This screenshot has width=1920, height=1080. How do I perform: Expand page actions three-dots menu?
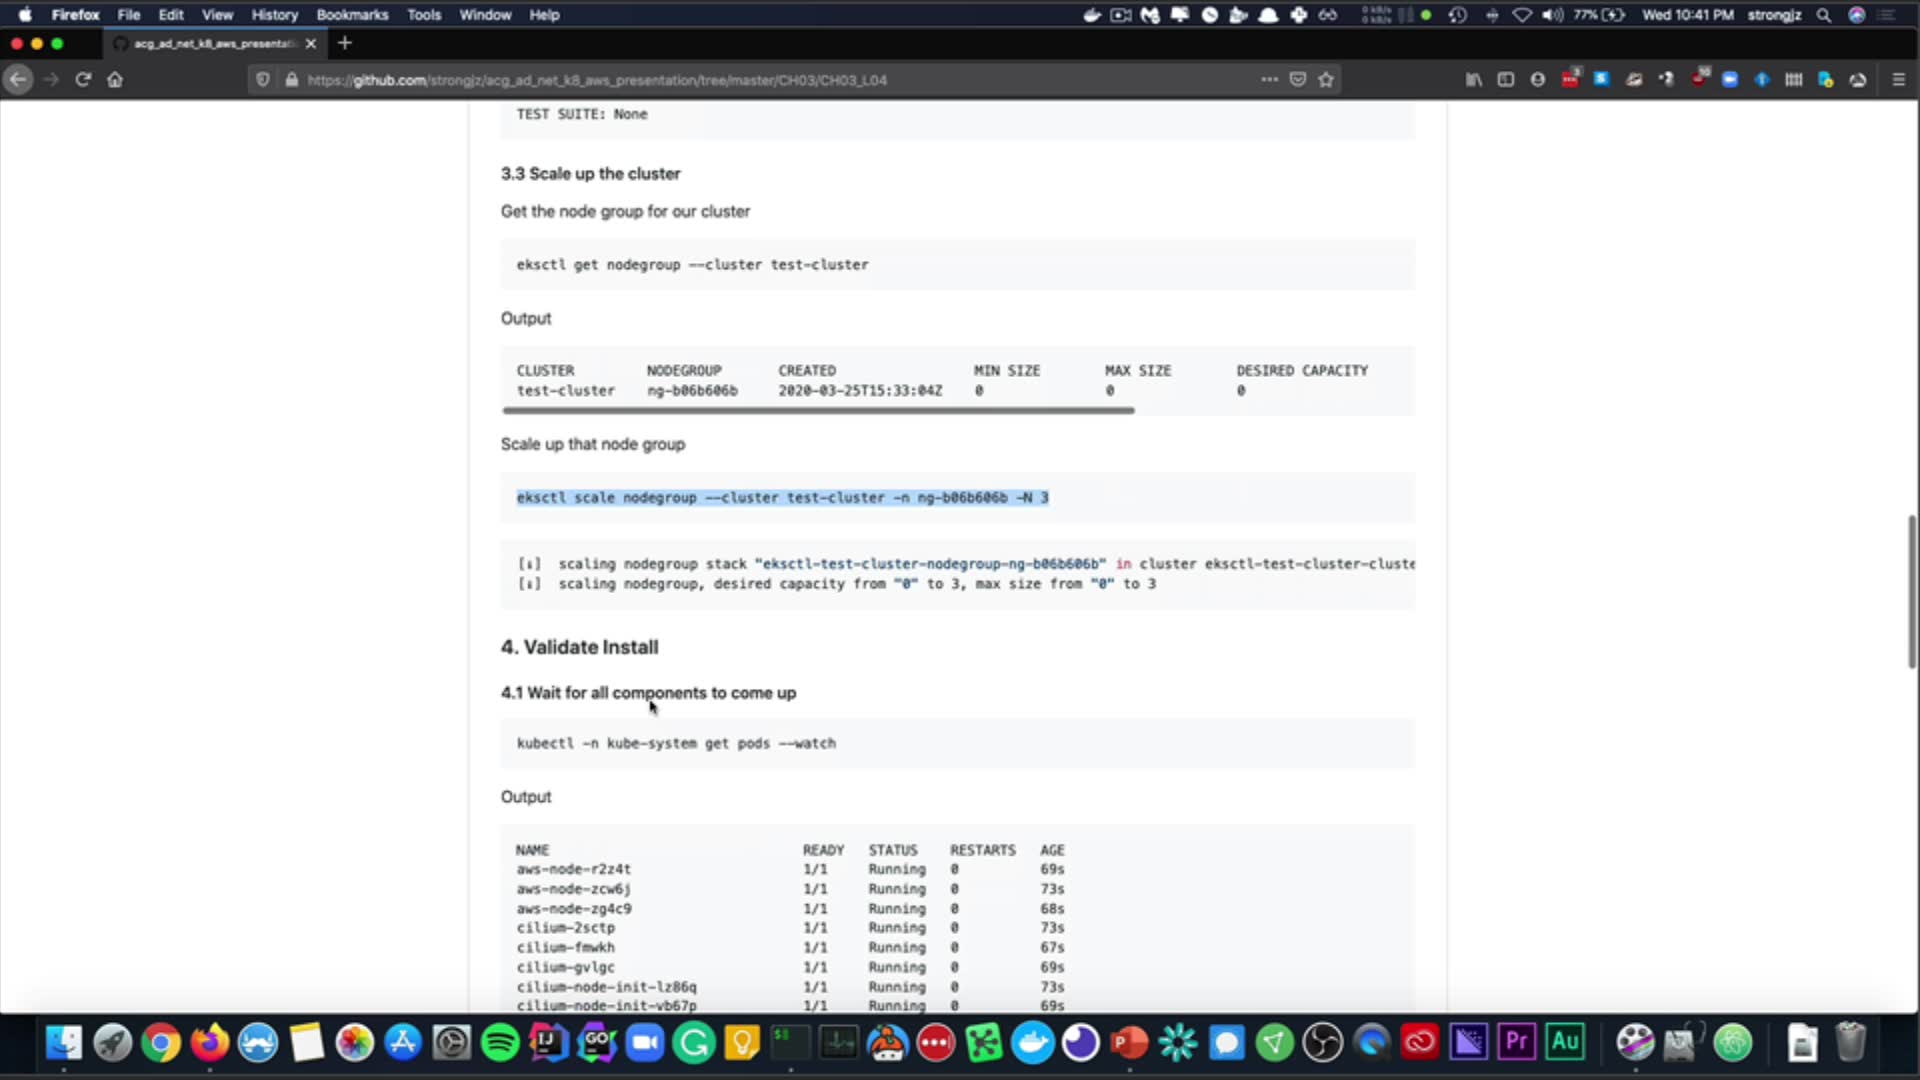(x=1269, y=80)
